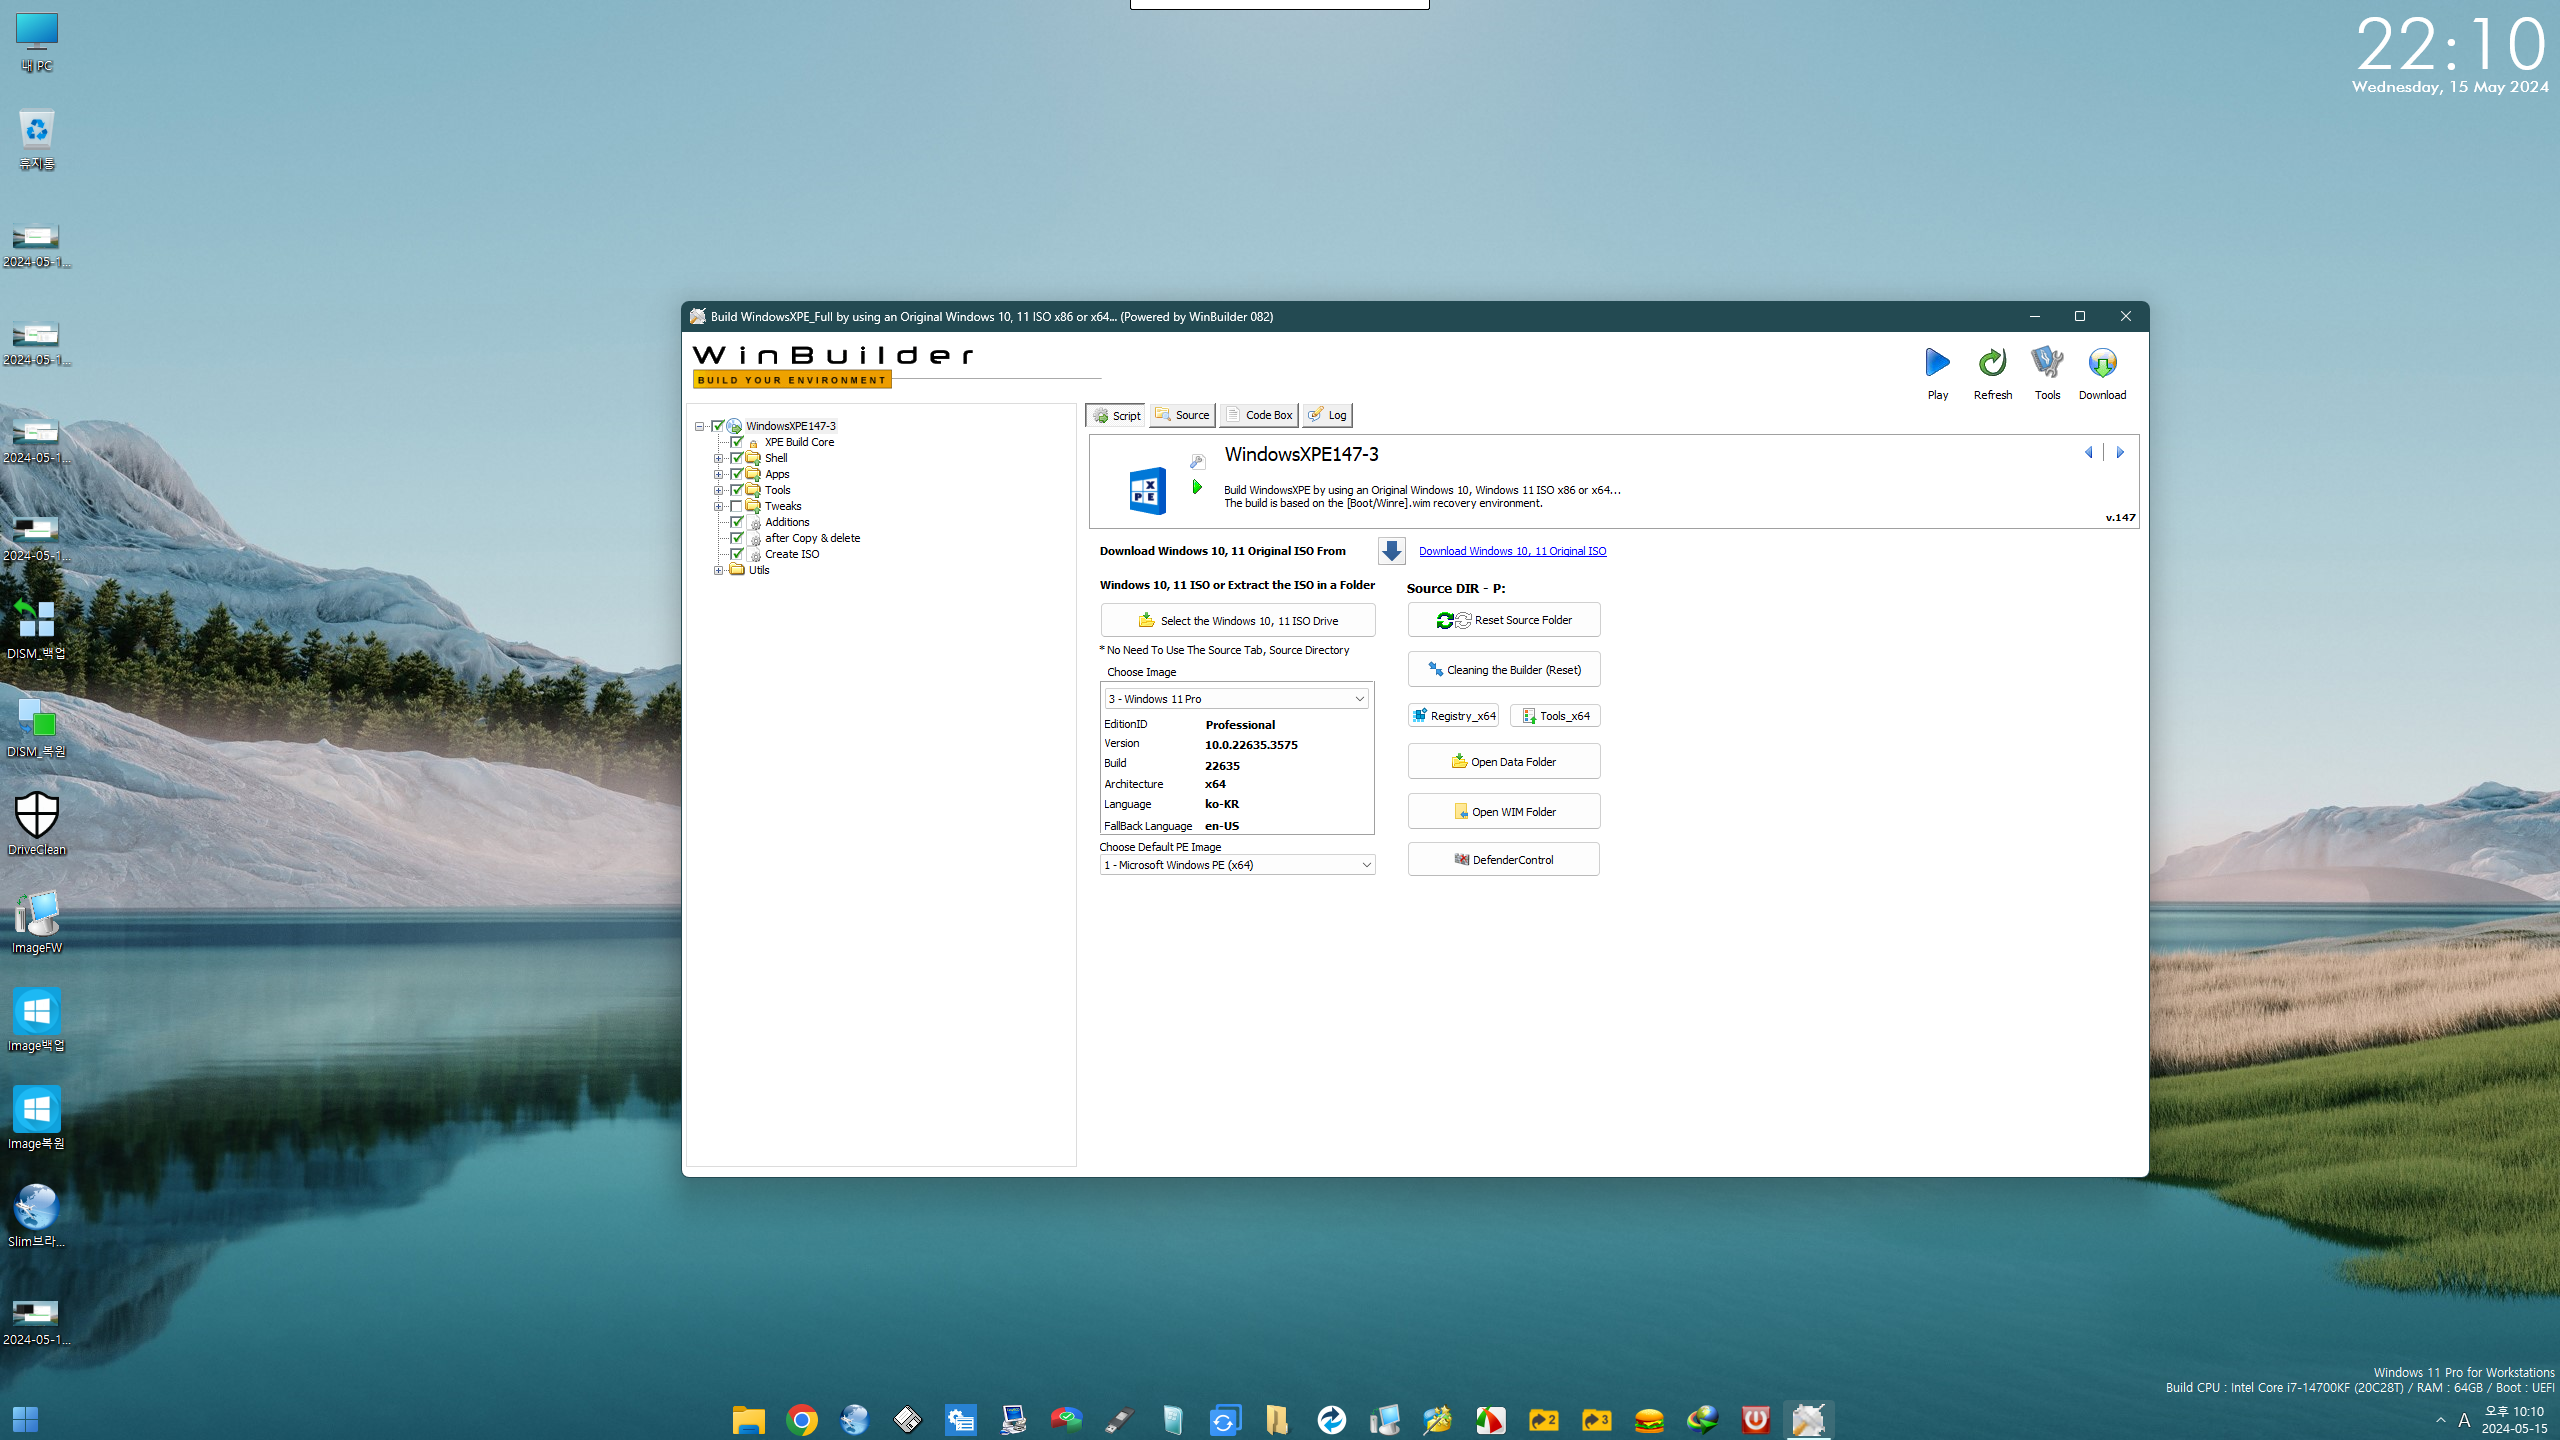
Task: Run script with small green arrow
Action: [x=1197, y=487]
